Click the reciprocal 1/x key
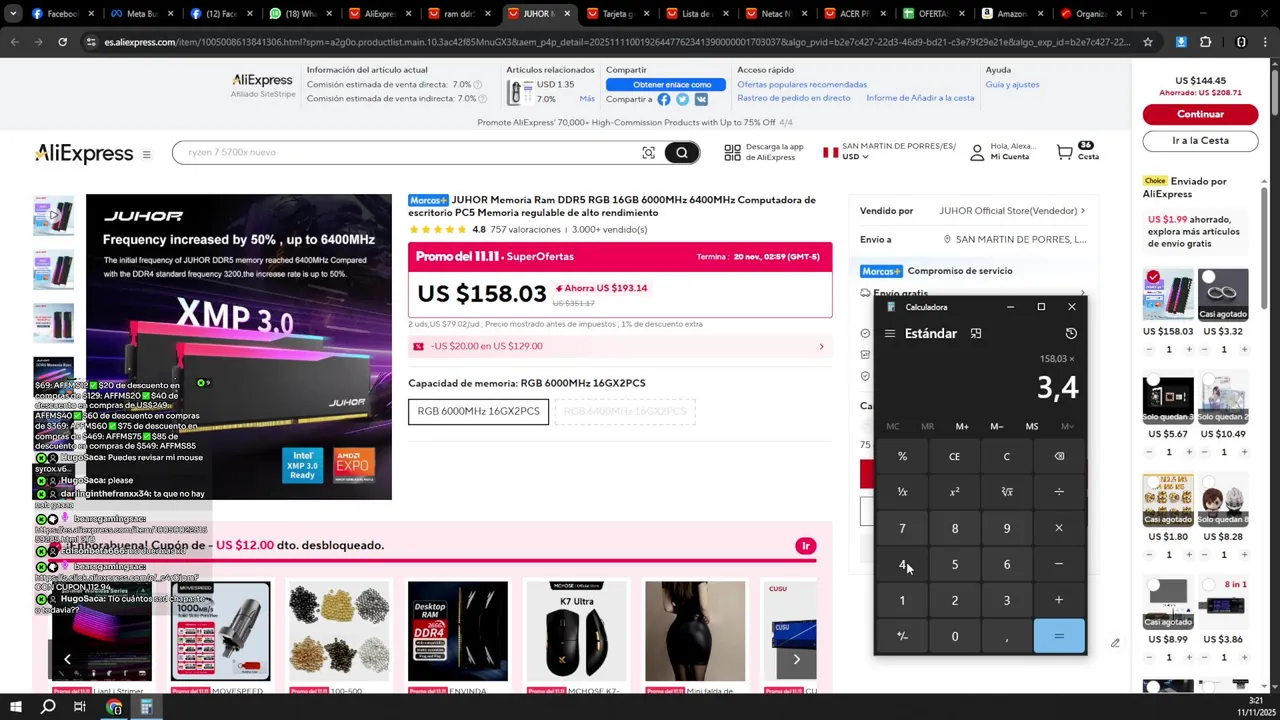The image size is (1280, 720). 902,492
